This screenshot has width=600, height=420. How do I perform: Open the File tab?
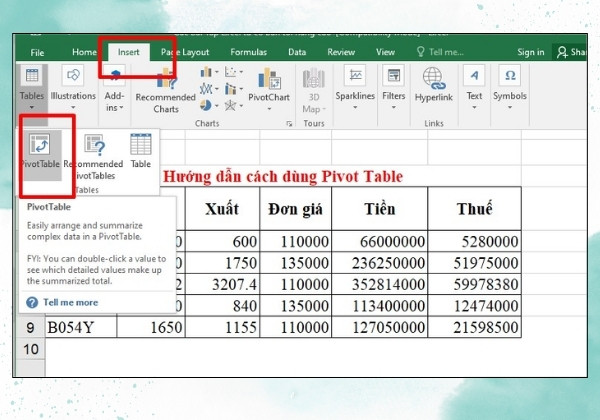click(37, 52)
